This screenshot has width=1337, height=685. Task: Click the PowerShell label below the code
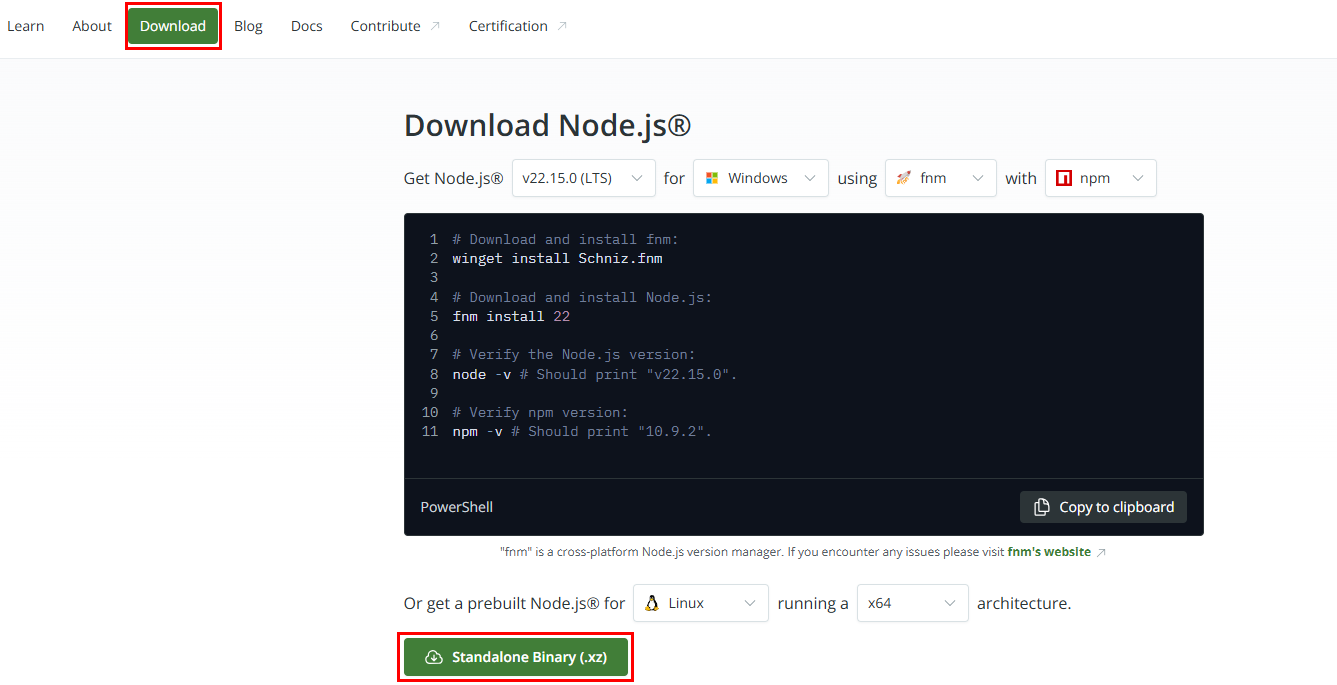pyautogui.click(x=457, y=507)
